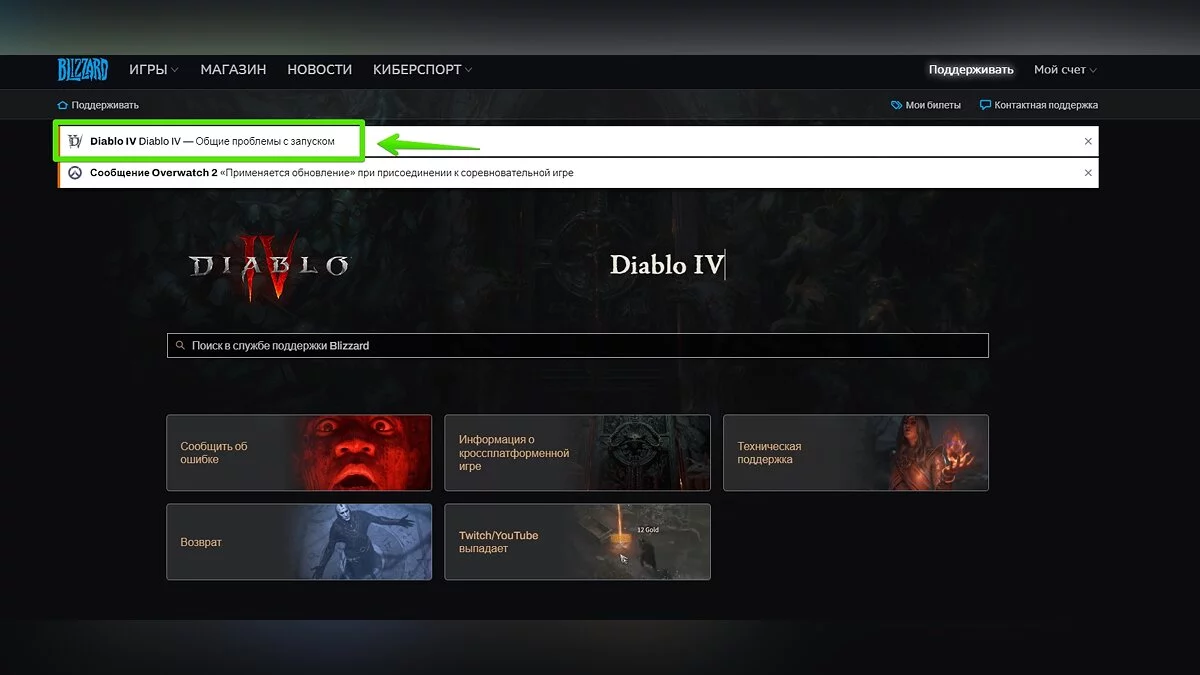Open Возврат category card

pyautogui.click(x=299, y=542)
